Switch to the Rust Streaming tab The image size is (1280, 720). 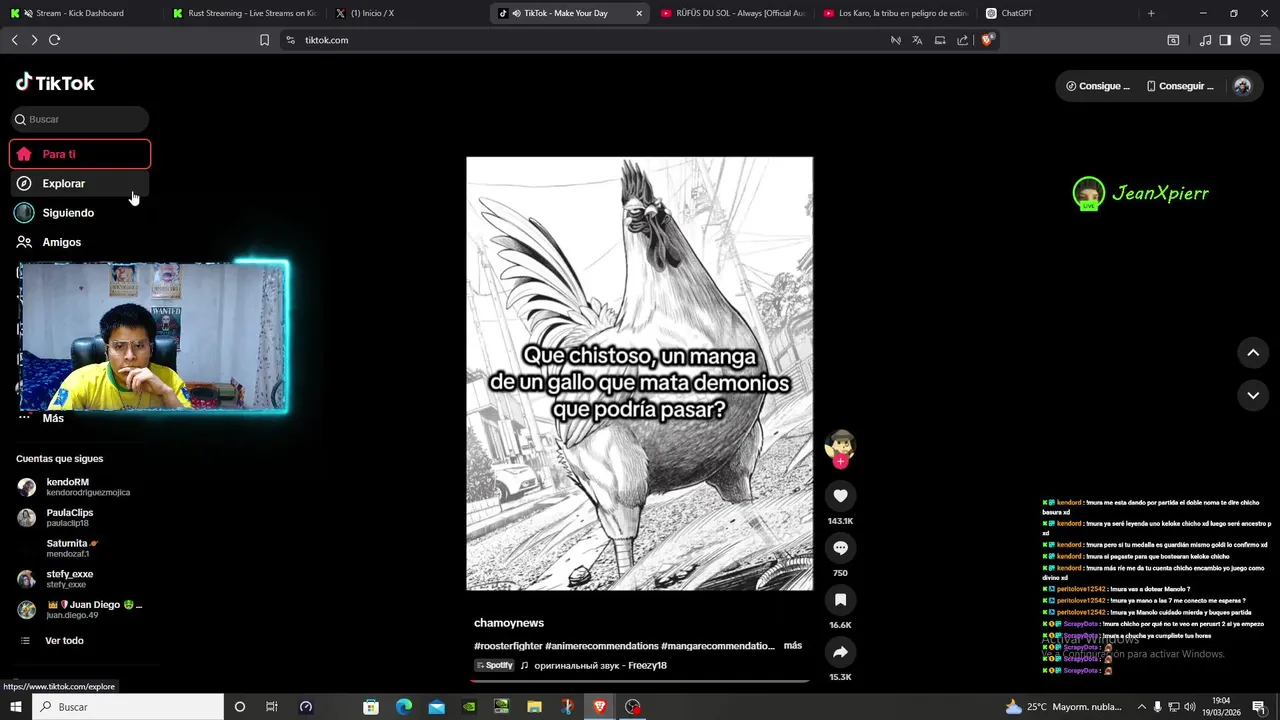[245, 13]
